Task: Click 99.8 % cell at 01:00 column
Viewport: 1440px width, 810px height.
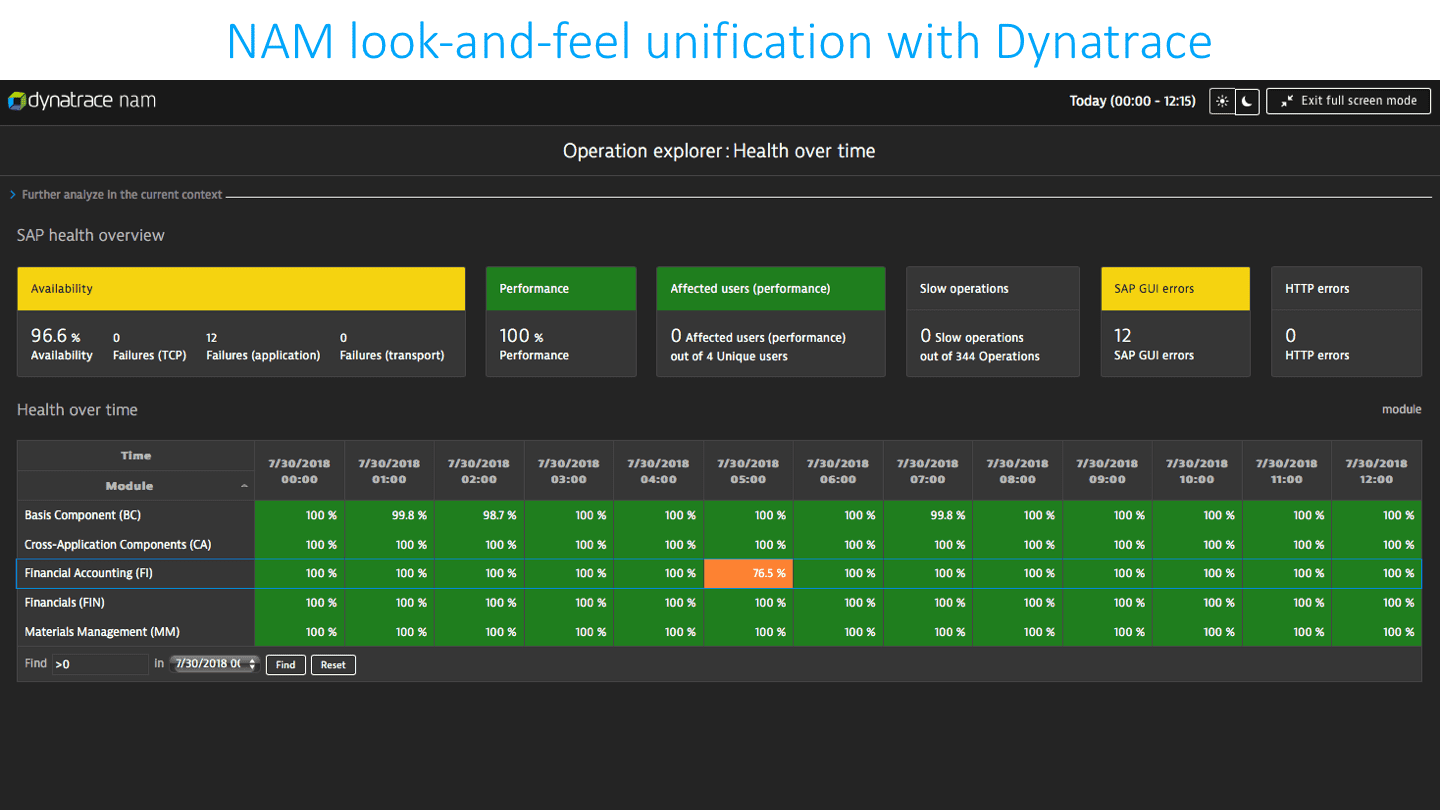Action: pyautogui.click(x=389, y=515)
